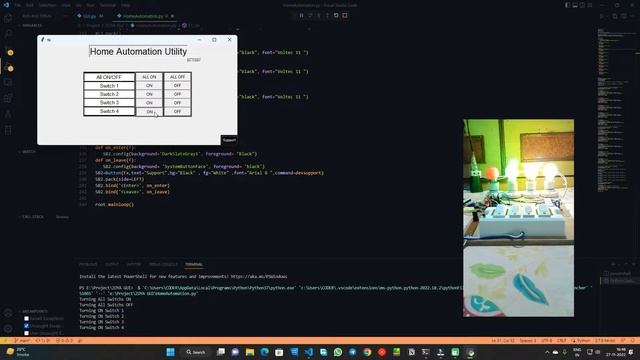
Task: Toggle User Uncaught Exceptions breakpoint checkbox
Action: pos(27,333)
